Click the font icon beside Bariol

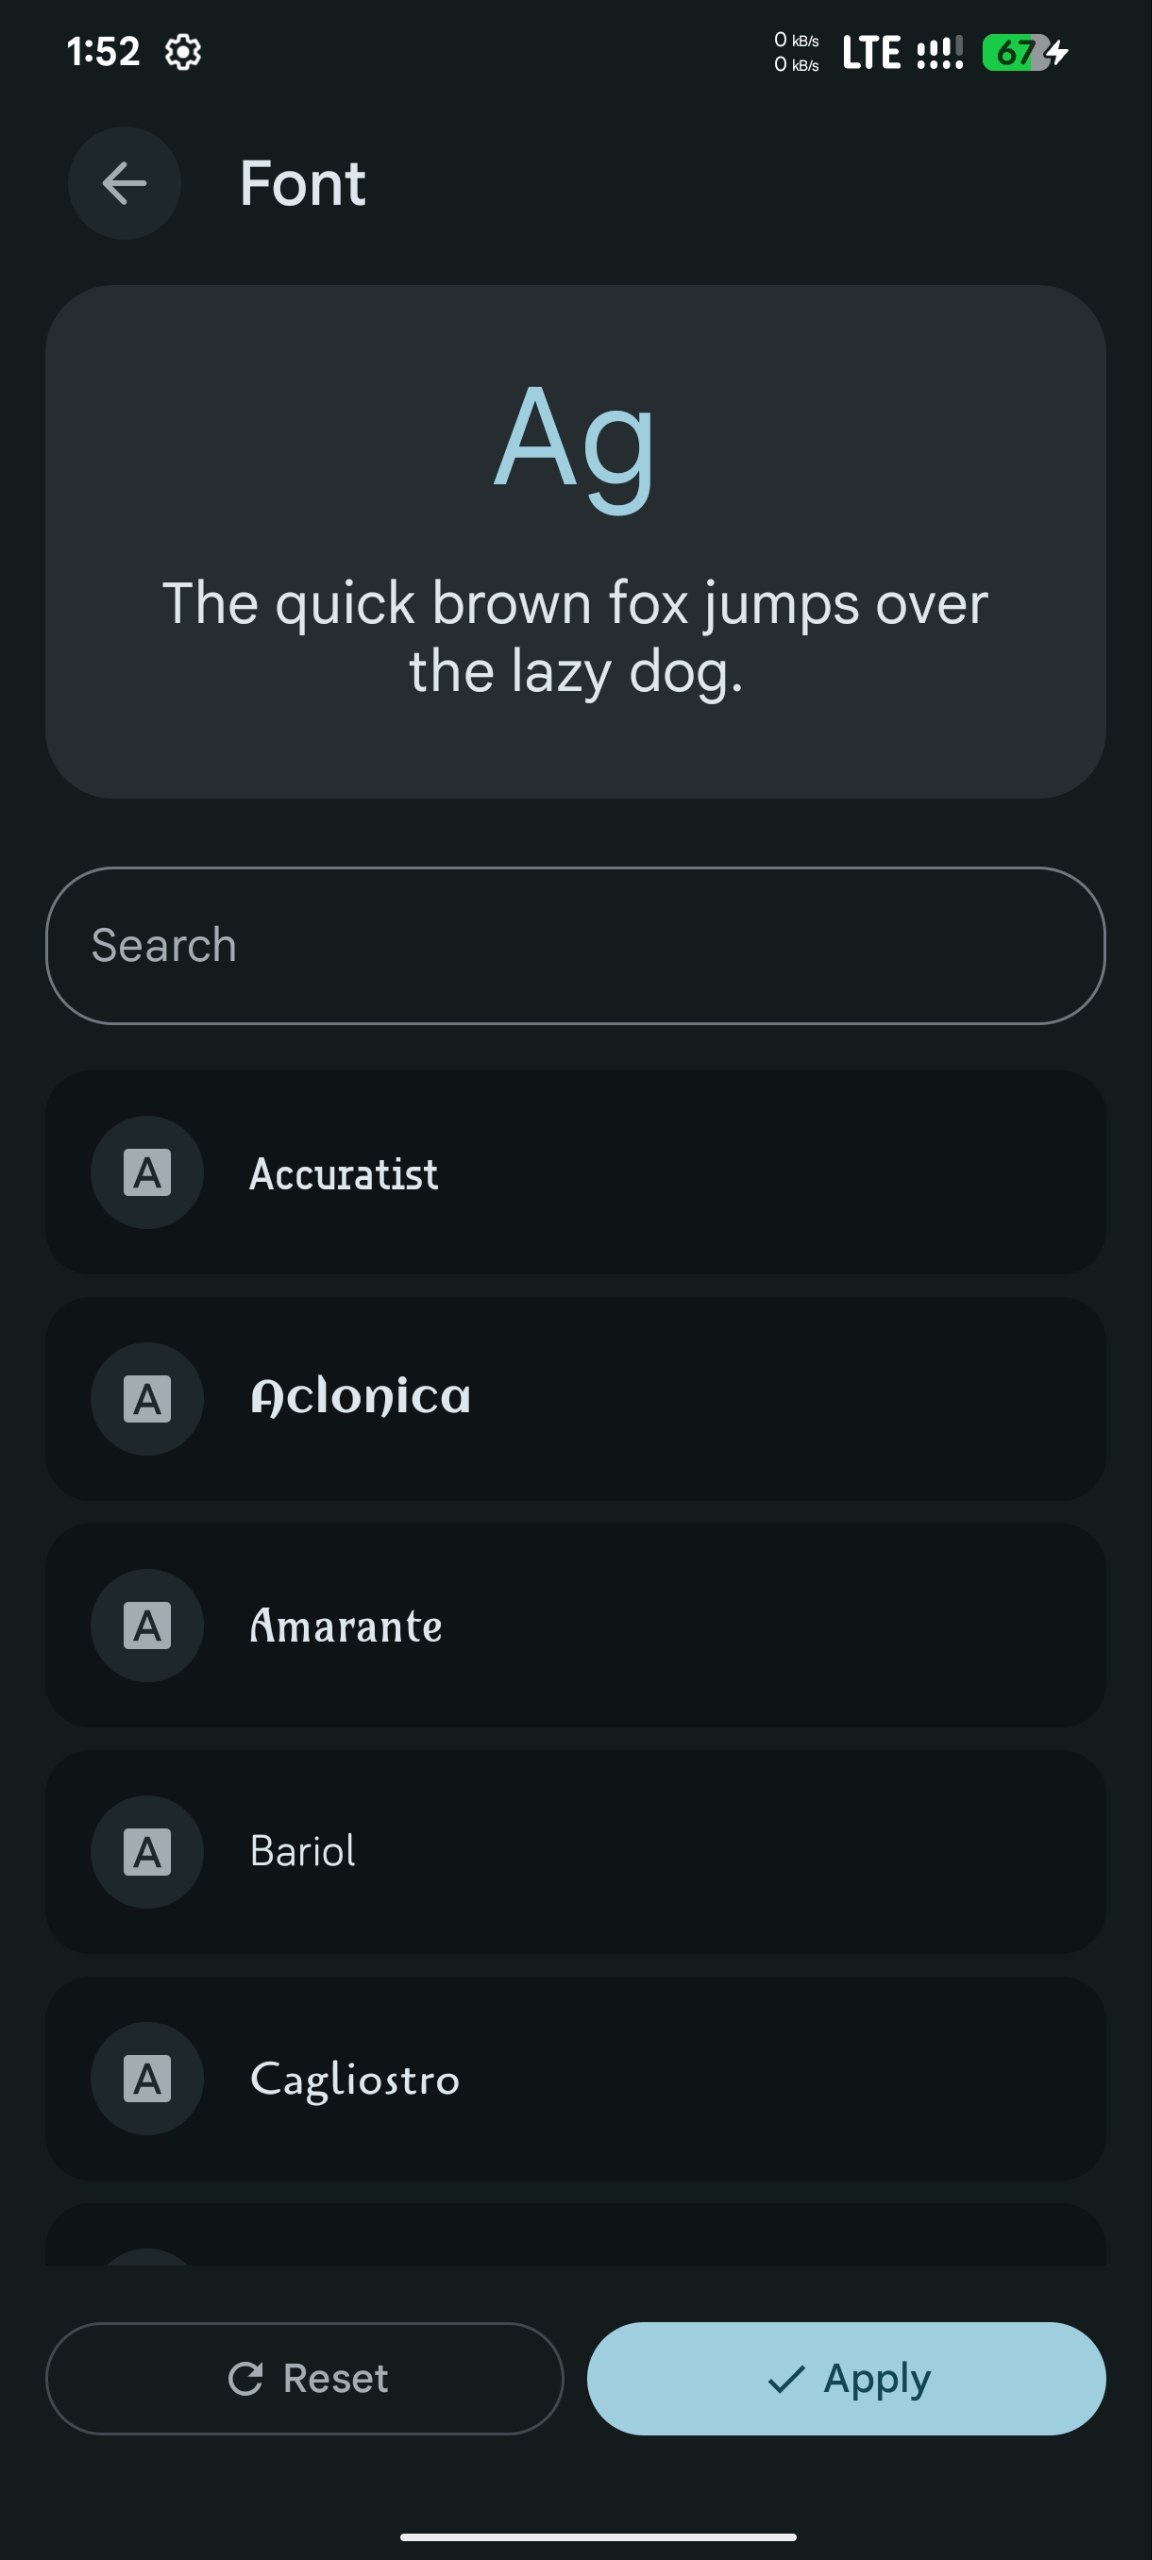tap(147, 1852)
